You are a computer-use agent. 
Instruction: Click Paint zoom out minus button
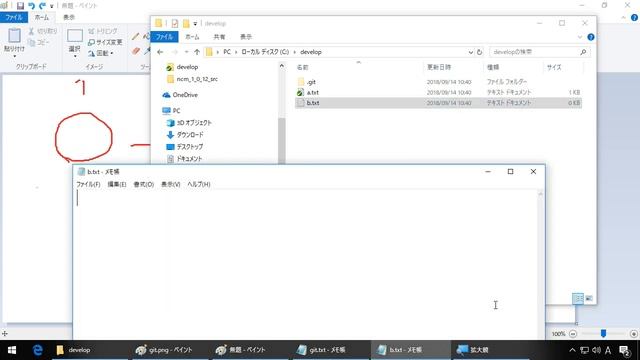[573, 334]
